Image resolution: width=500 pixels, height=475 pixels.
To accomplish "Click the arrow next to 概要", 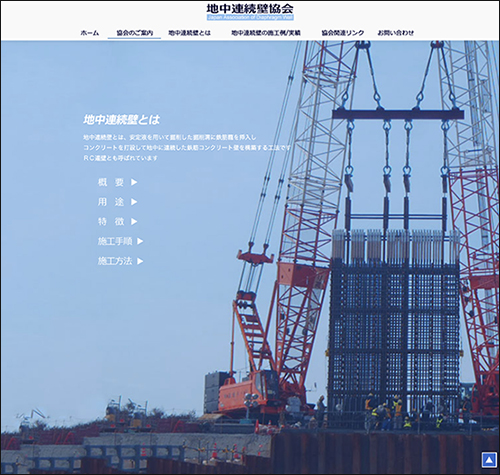I will tap(134, 182).
